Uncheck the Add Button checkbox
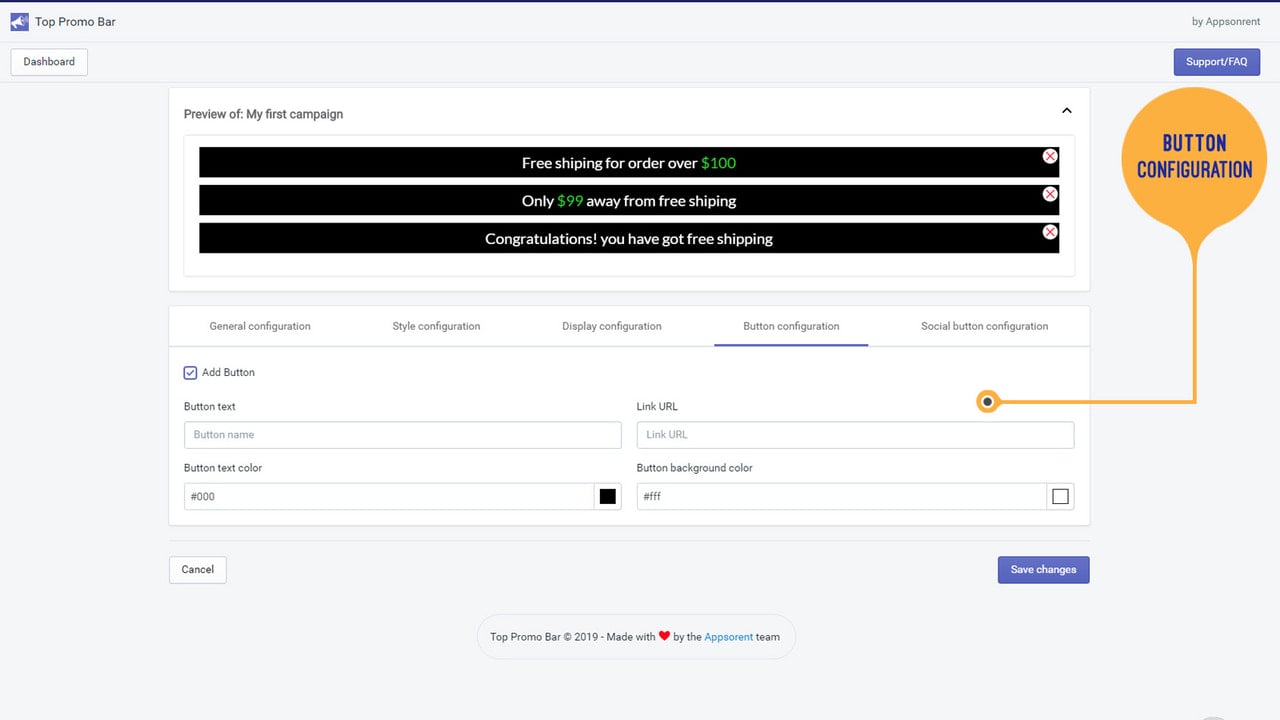Viewport: 1280px width, 720px height. (x=190, y=372)
